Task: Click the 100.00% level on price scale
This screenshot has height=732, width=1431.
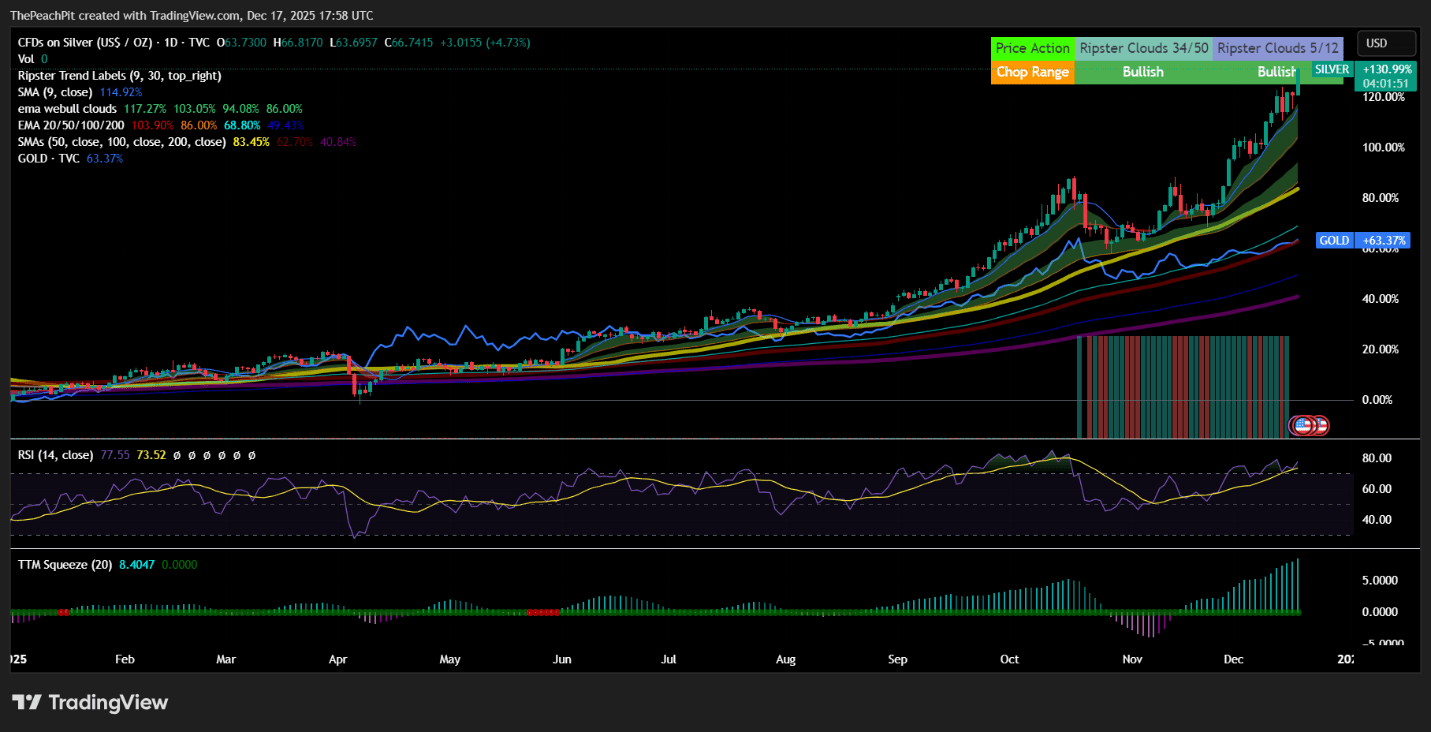Action: tap(1385, 147)
